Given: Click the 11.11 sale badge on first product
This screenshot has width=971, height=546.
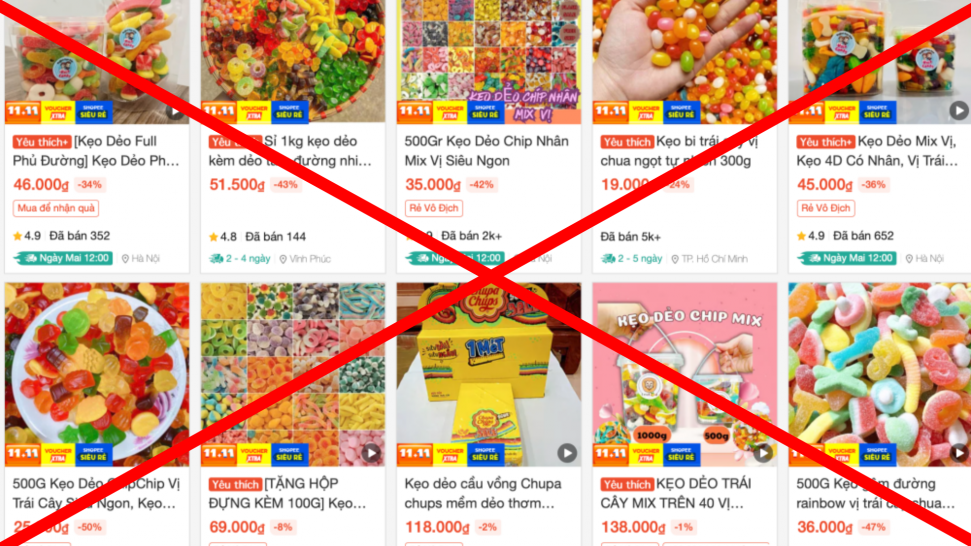Looking at the screenshot, I should [x=23, y=111].
